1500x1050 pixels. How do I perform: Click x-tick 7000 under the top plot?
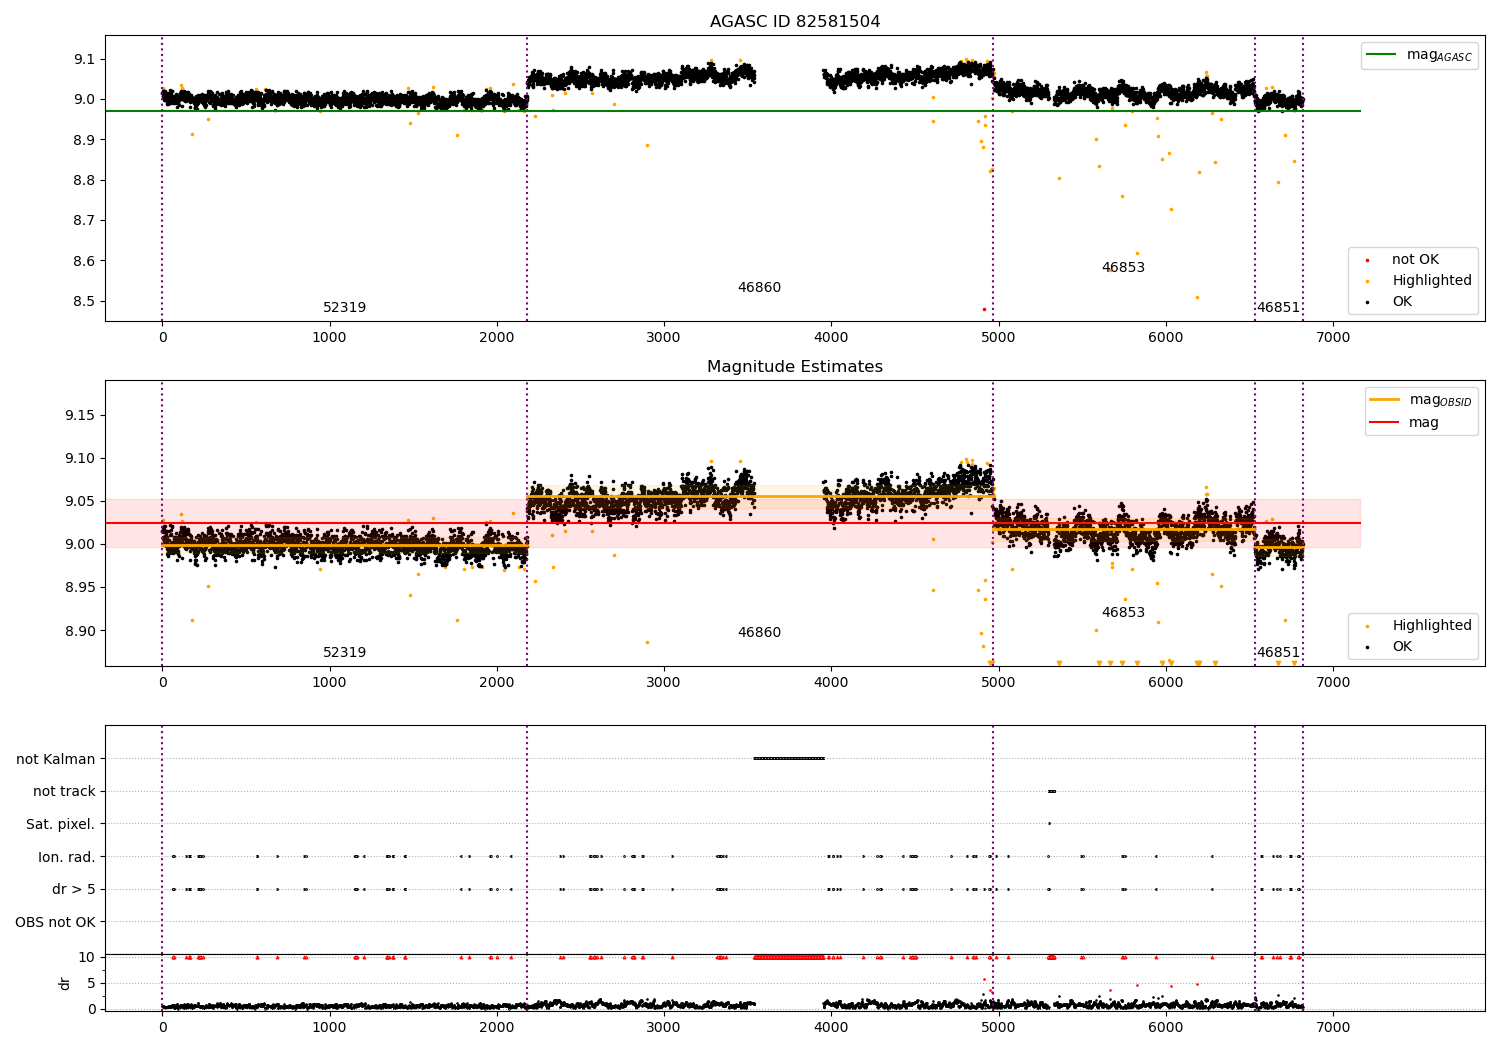(1333, 338)
